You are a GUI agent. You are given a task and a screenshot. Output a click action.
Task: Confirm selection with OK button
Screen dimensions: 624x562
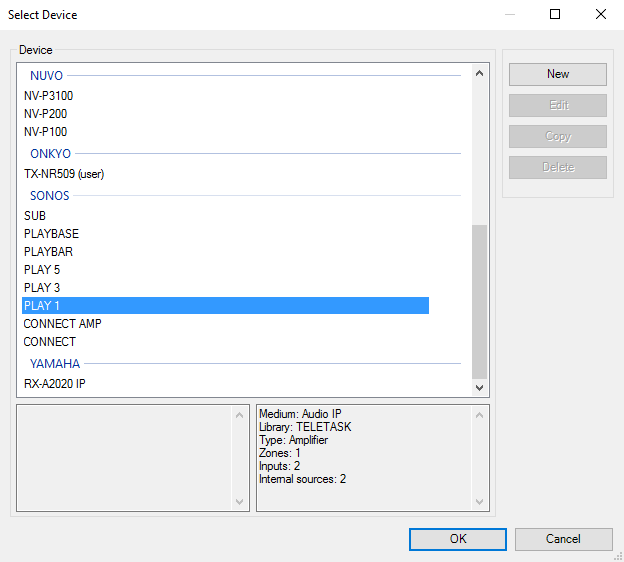pos(457,539)
